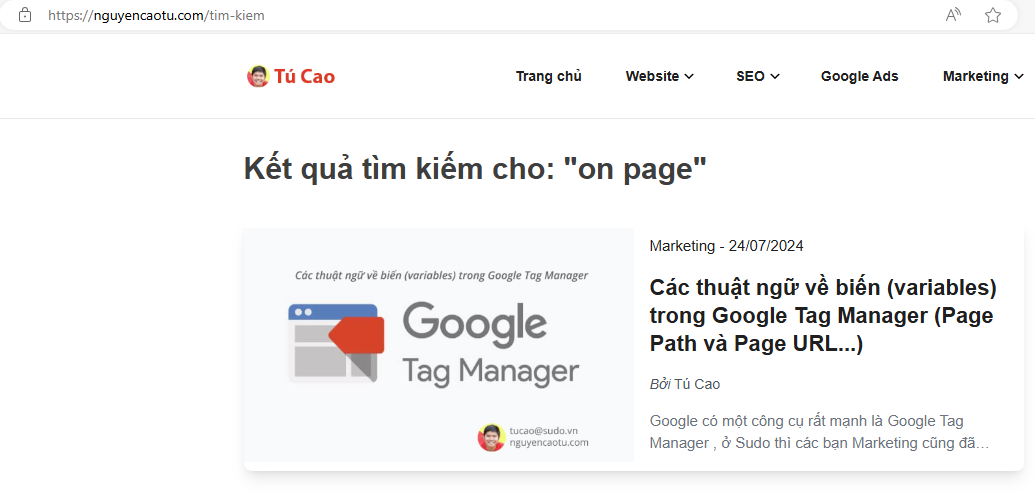Activate the Read aloud icon
1035x495 pixels.
tap(953, 15)
